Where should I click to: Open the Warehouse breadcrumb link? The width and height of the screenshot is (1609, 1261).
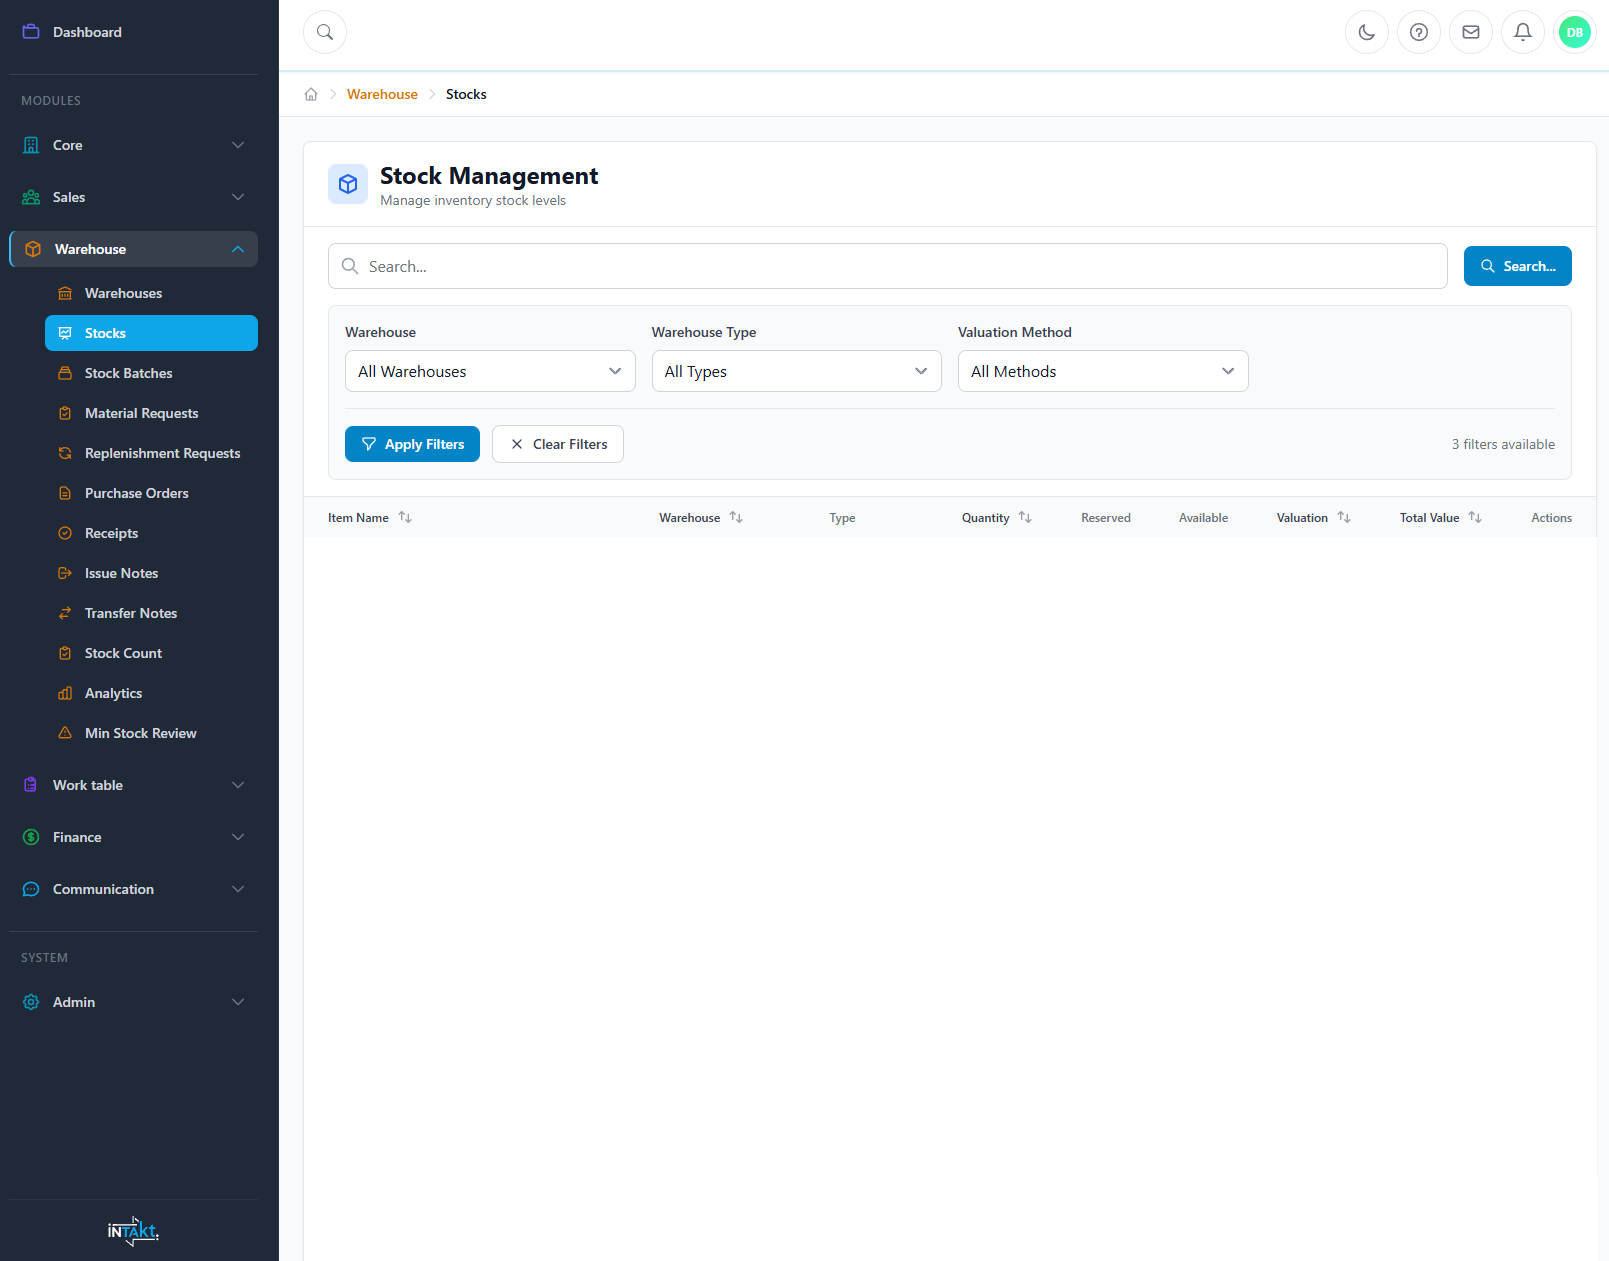point(382,93)
